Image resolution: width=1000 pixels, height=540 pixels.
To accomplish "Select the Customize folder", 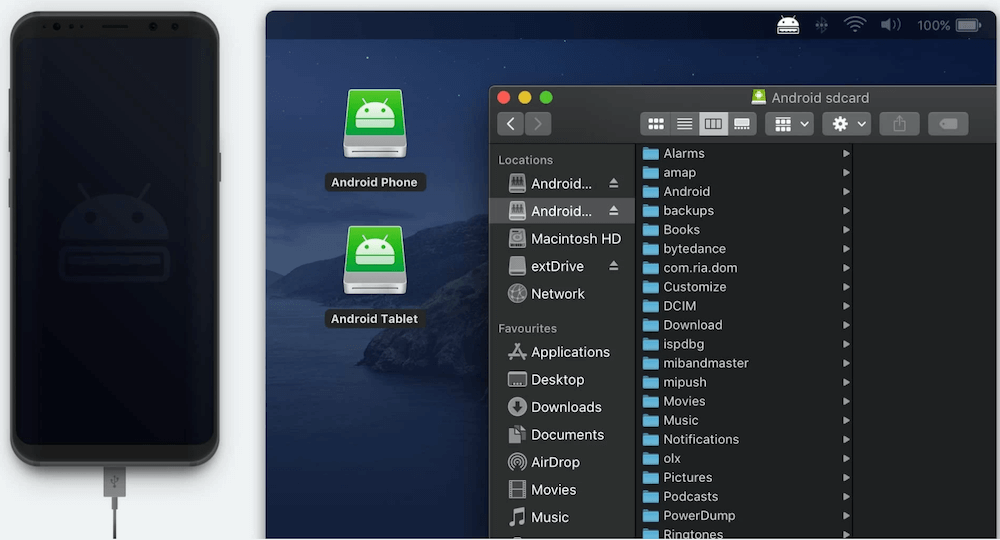I will tap(745, 287).
